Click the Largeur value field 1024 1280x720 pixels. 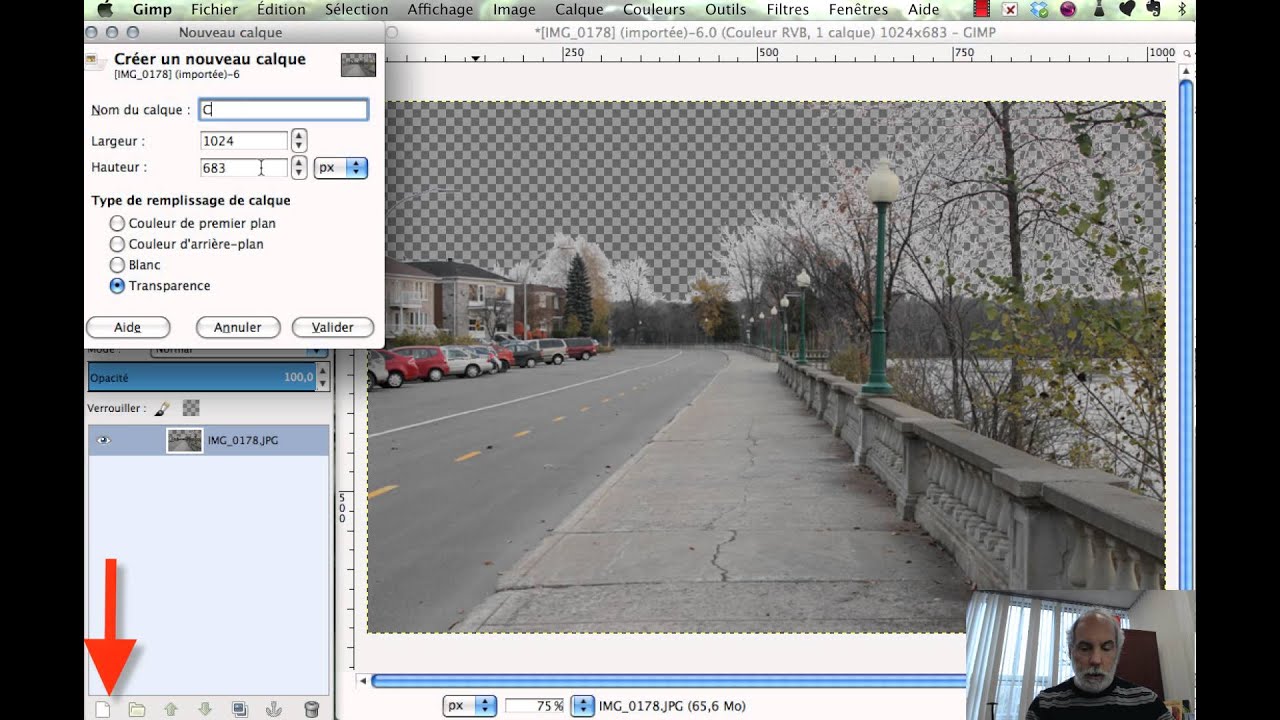pos(244,141)
